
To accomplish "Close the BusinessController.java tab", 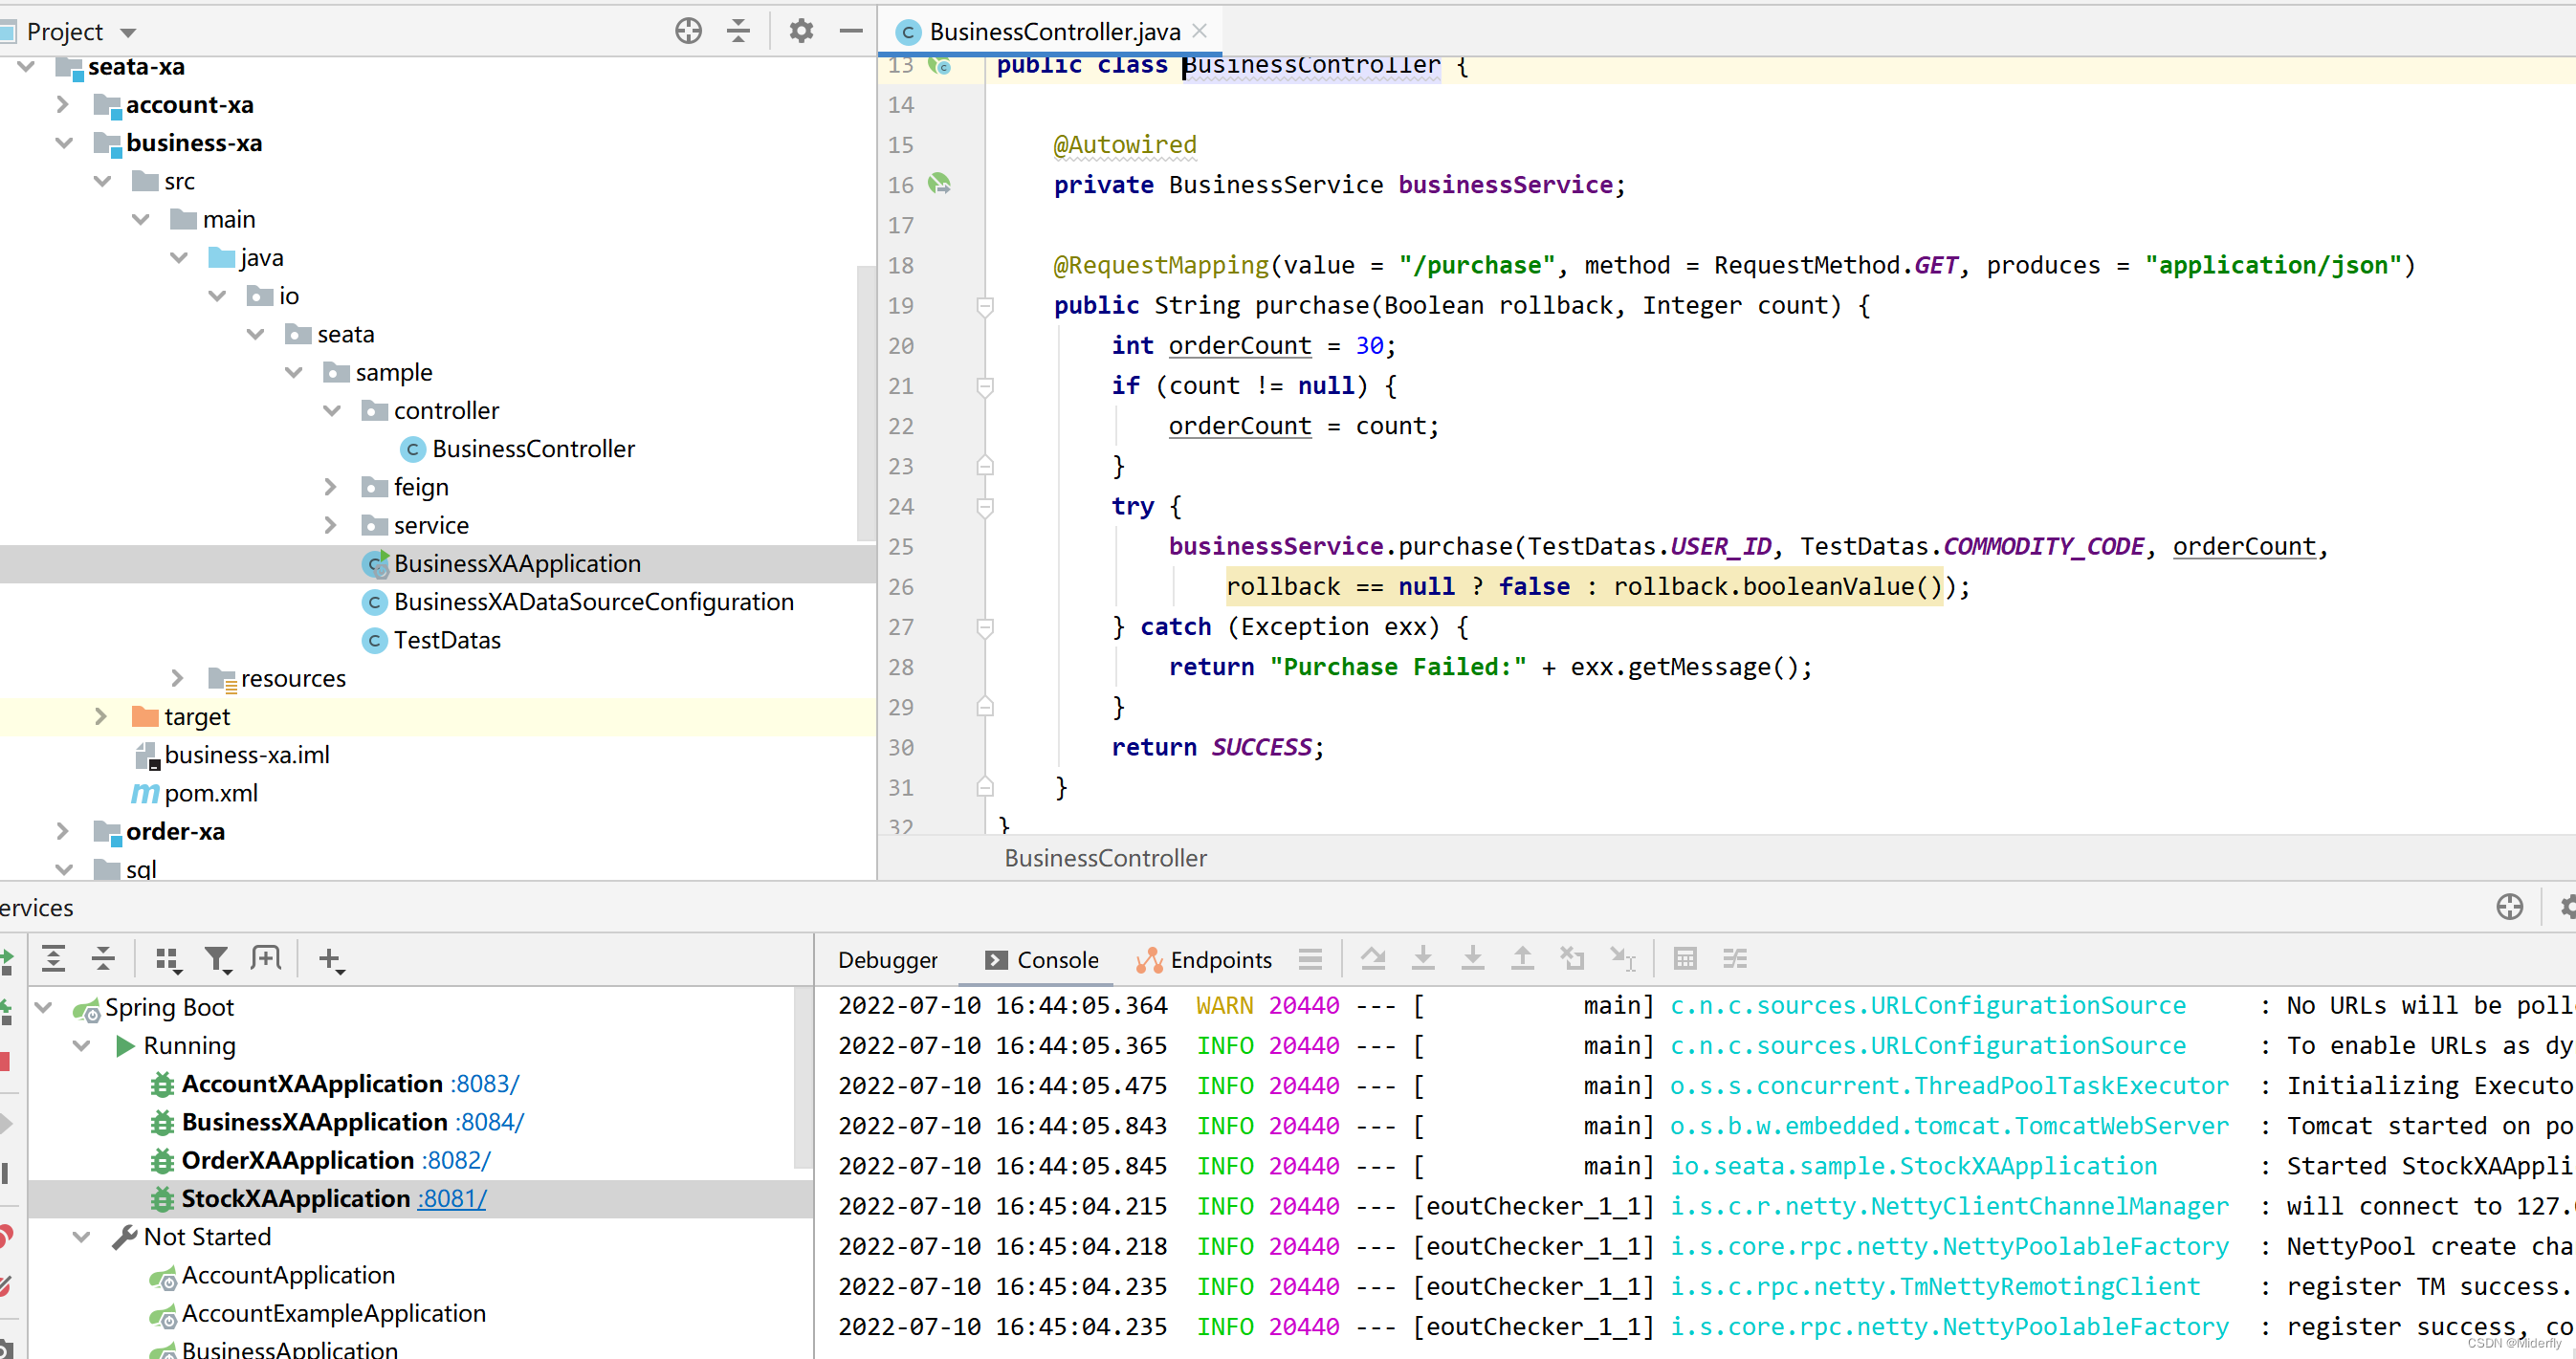I will coord(1200,31).
